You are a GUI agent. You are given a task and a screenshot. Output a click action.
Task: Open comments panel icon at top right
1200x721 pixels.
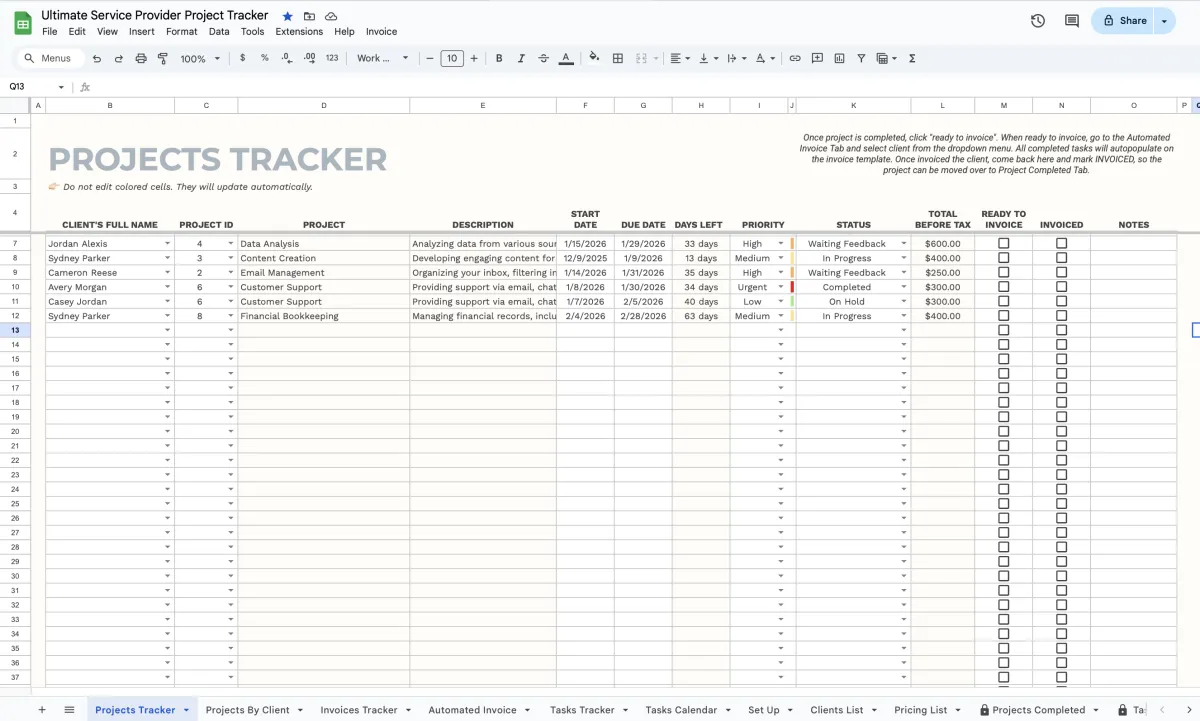click(x=1072, y=20)
